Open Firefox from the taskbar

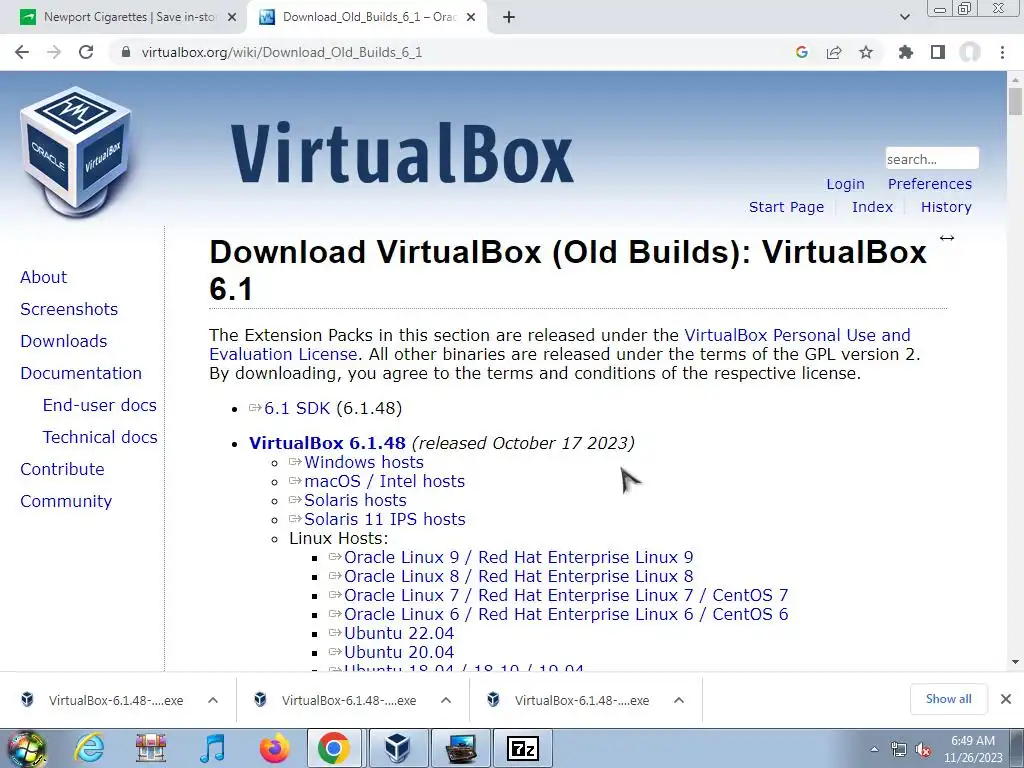[274, 748]
